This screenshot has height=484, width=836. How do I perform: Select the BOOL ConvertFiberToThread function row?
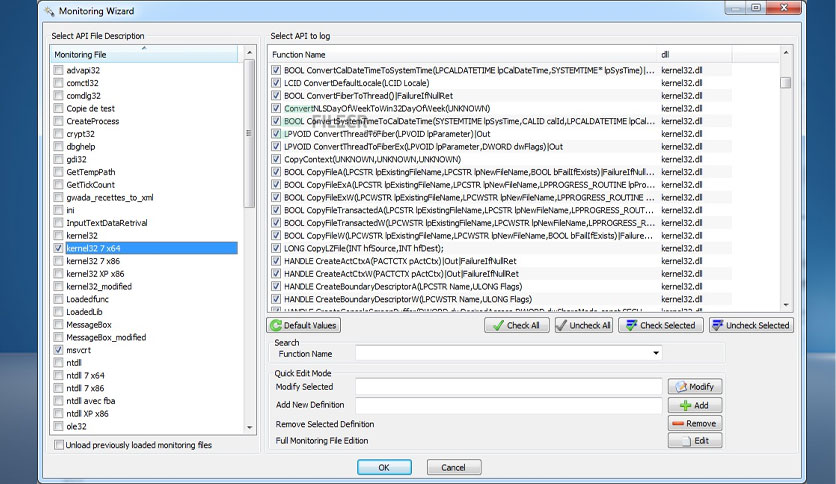(500, 95)
